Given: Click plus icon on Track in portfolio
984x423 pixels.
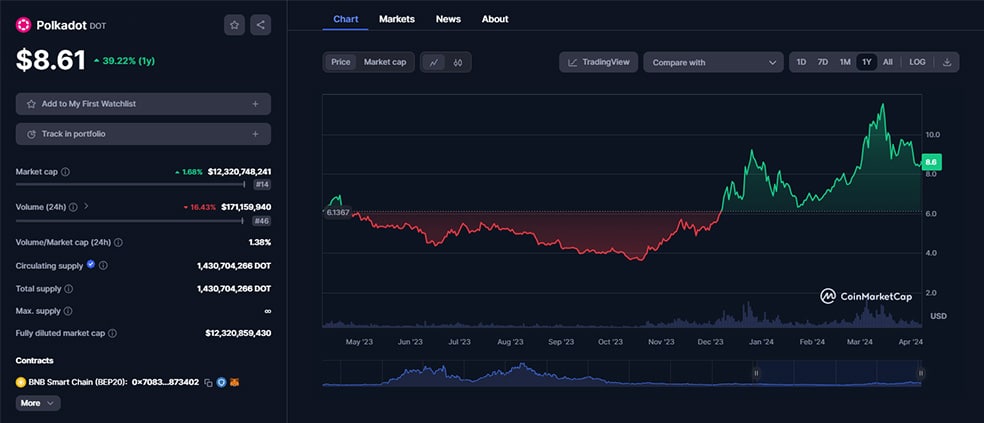Looking at the screenshot, I should (255, 134).
